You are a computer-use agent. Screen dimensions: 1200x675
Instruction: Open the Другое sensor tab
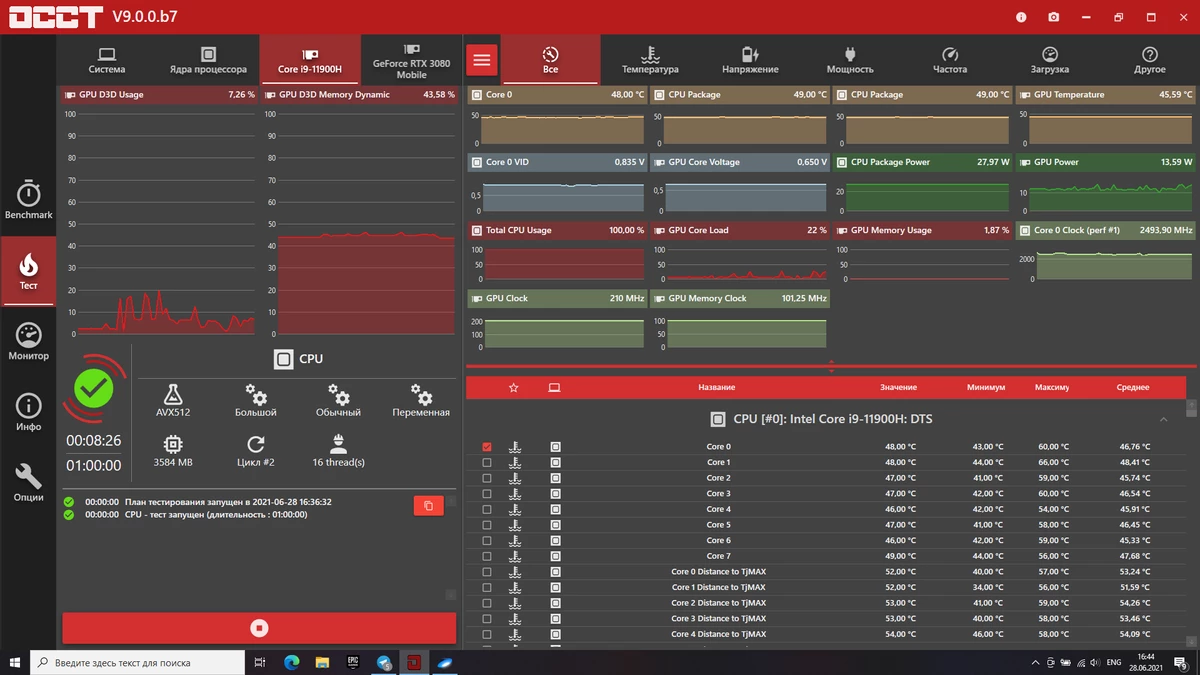1150,60
